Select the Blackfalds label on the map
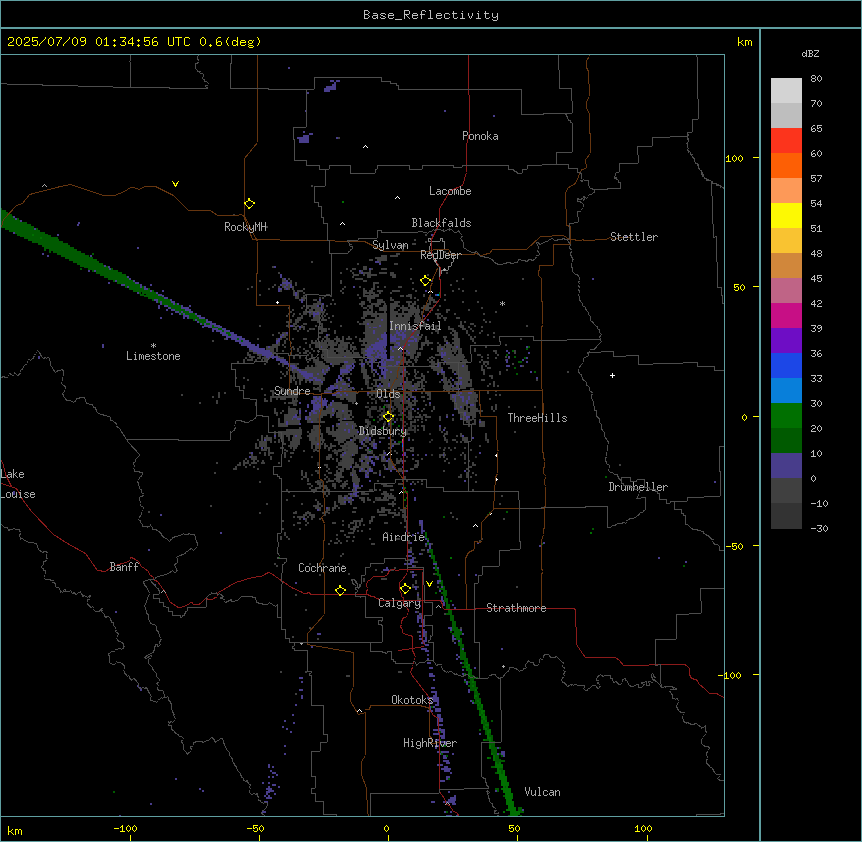Screen dimensions: 862x842 pos(441,223)
